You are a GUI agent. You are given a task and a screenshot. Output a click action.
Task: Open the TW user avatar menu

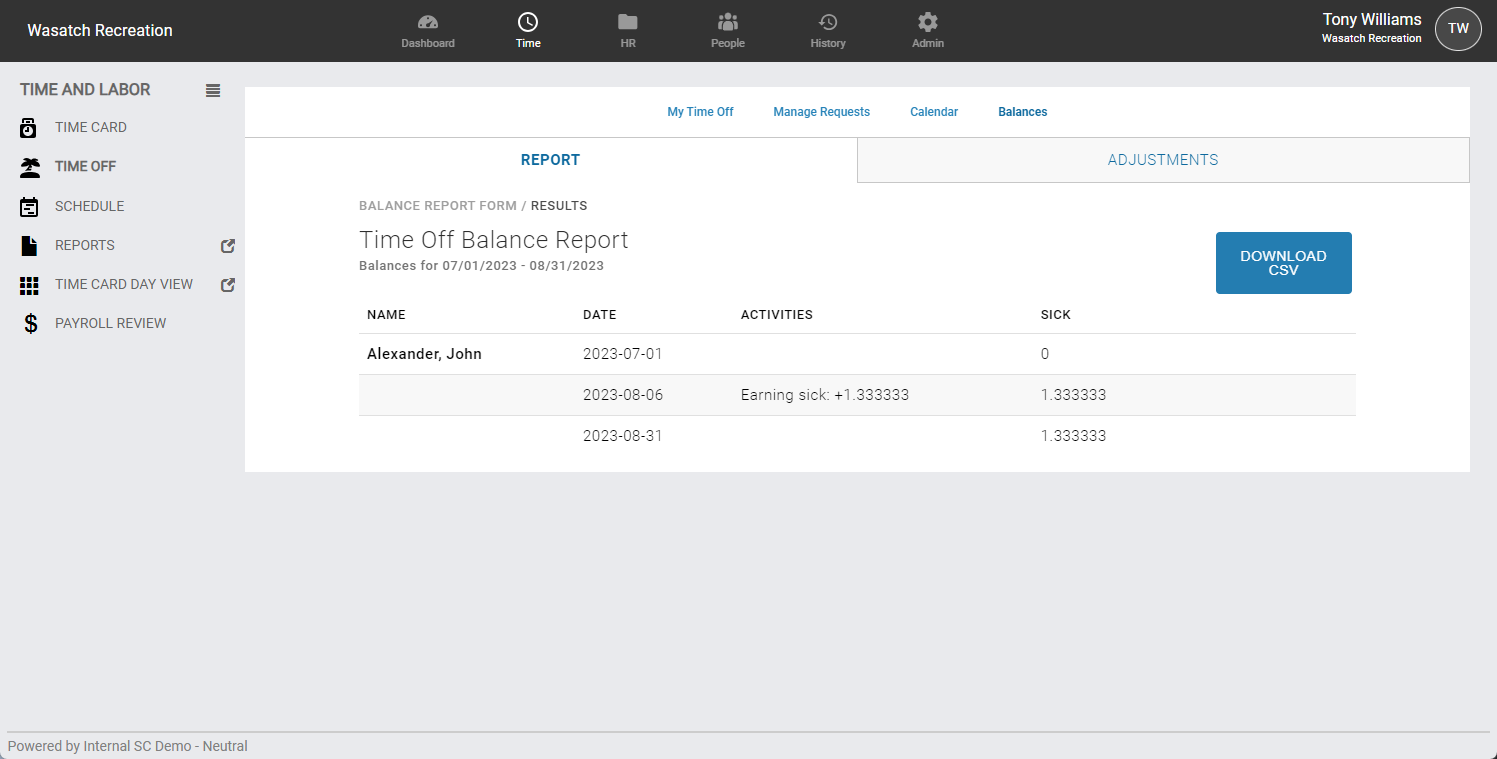tap(1458, 29)
